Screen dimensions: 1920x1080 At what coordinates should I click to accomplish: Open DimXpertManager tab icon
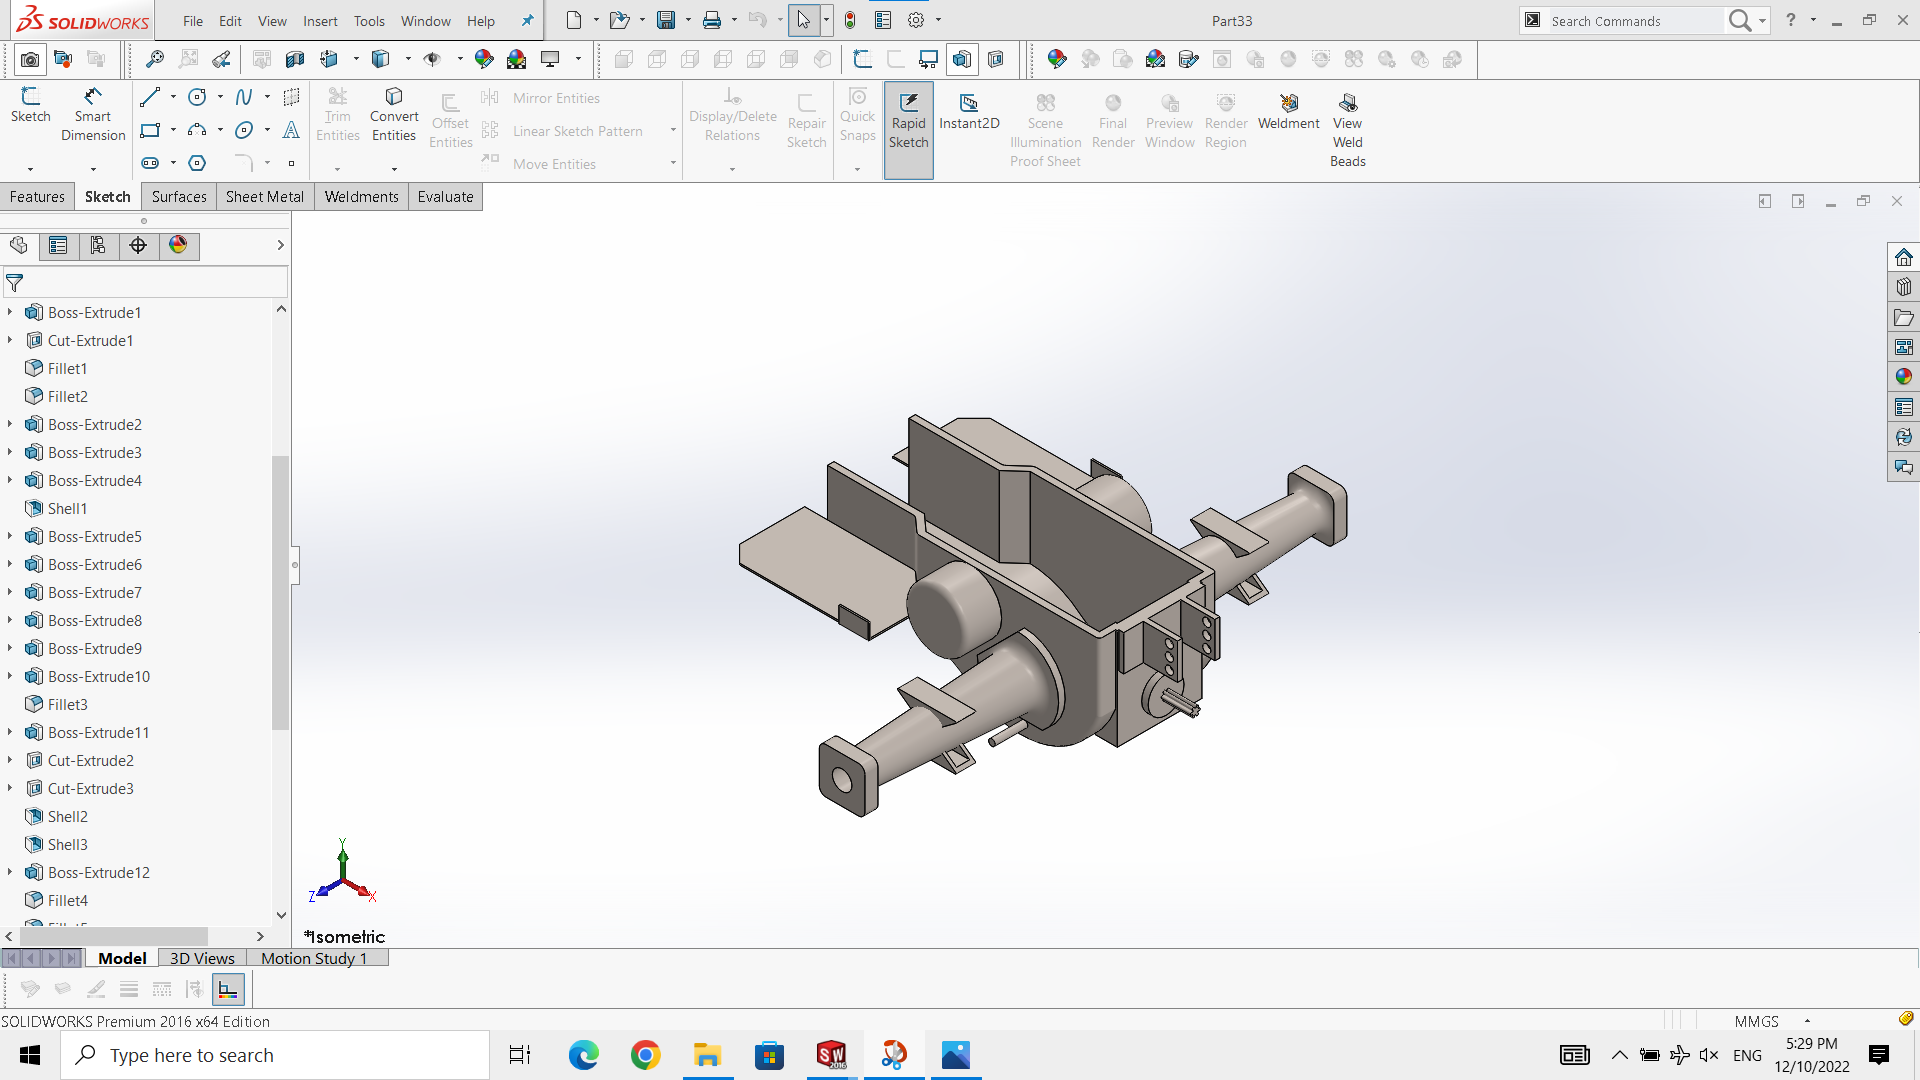(138, 245)
